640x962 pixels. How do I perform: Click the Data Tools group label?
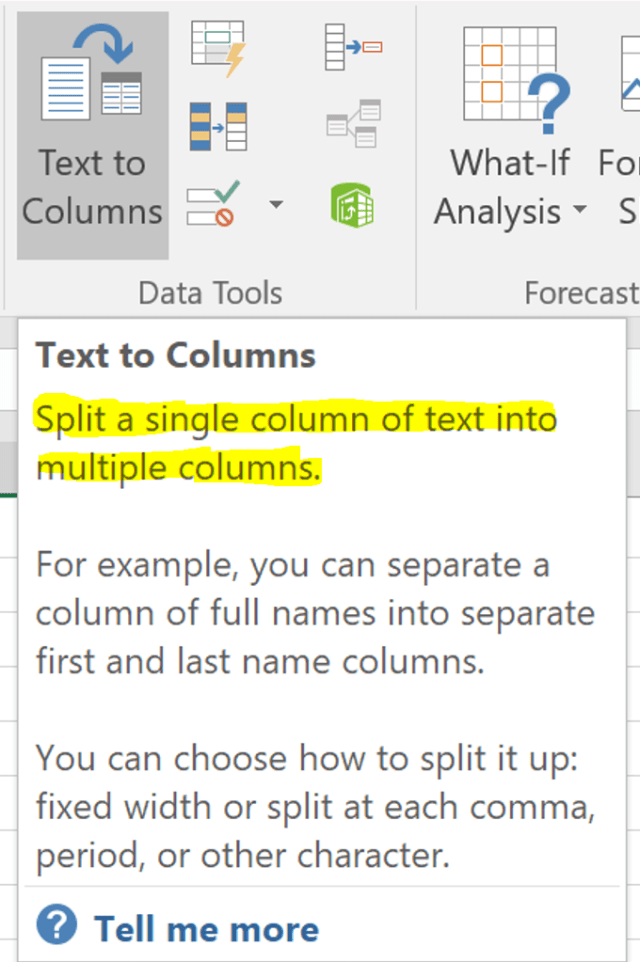(x=210, y=292)
